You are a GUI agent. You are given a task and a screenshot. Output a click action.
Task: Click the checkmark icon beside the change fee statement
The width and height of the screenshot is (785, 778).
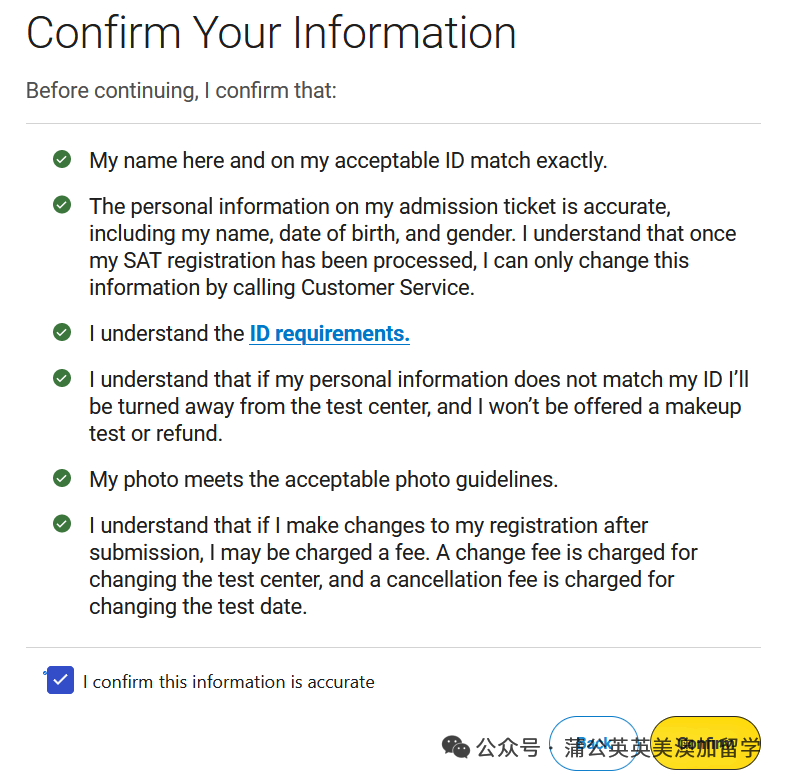tap(62, 524)
